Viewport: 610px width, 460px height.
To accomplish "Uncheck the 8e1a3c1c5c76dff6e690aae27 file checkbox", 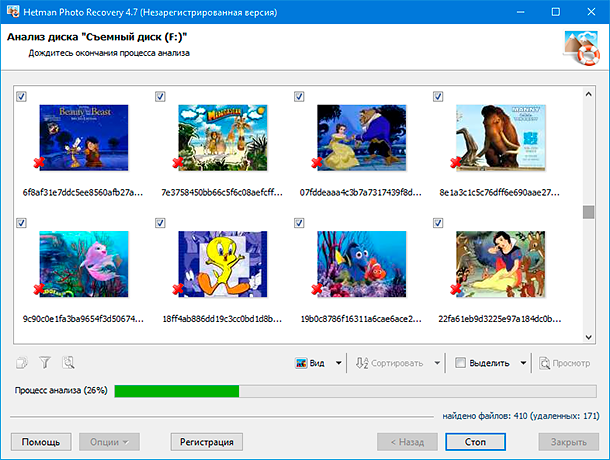I will point(438,96).
